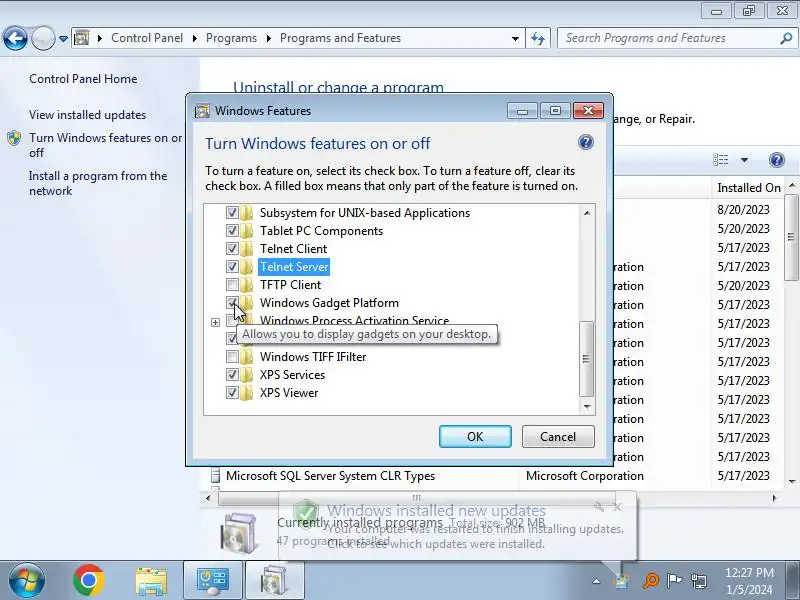Click the Windows TIFF IFilter folder icon
The image size is (800, 600).
click(246, 357)
